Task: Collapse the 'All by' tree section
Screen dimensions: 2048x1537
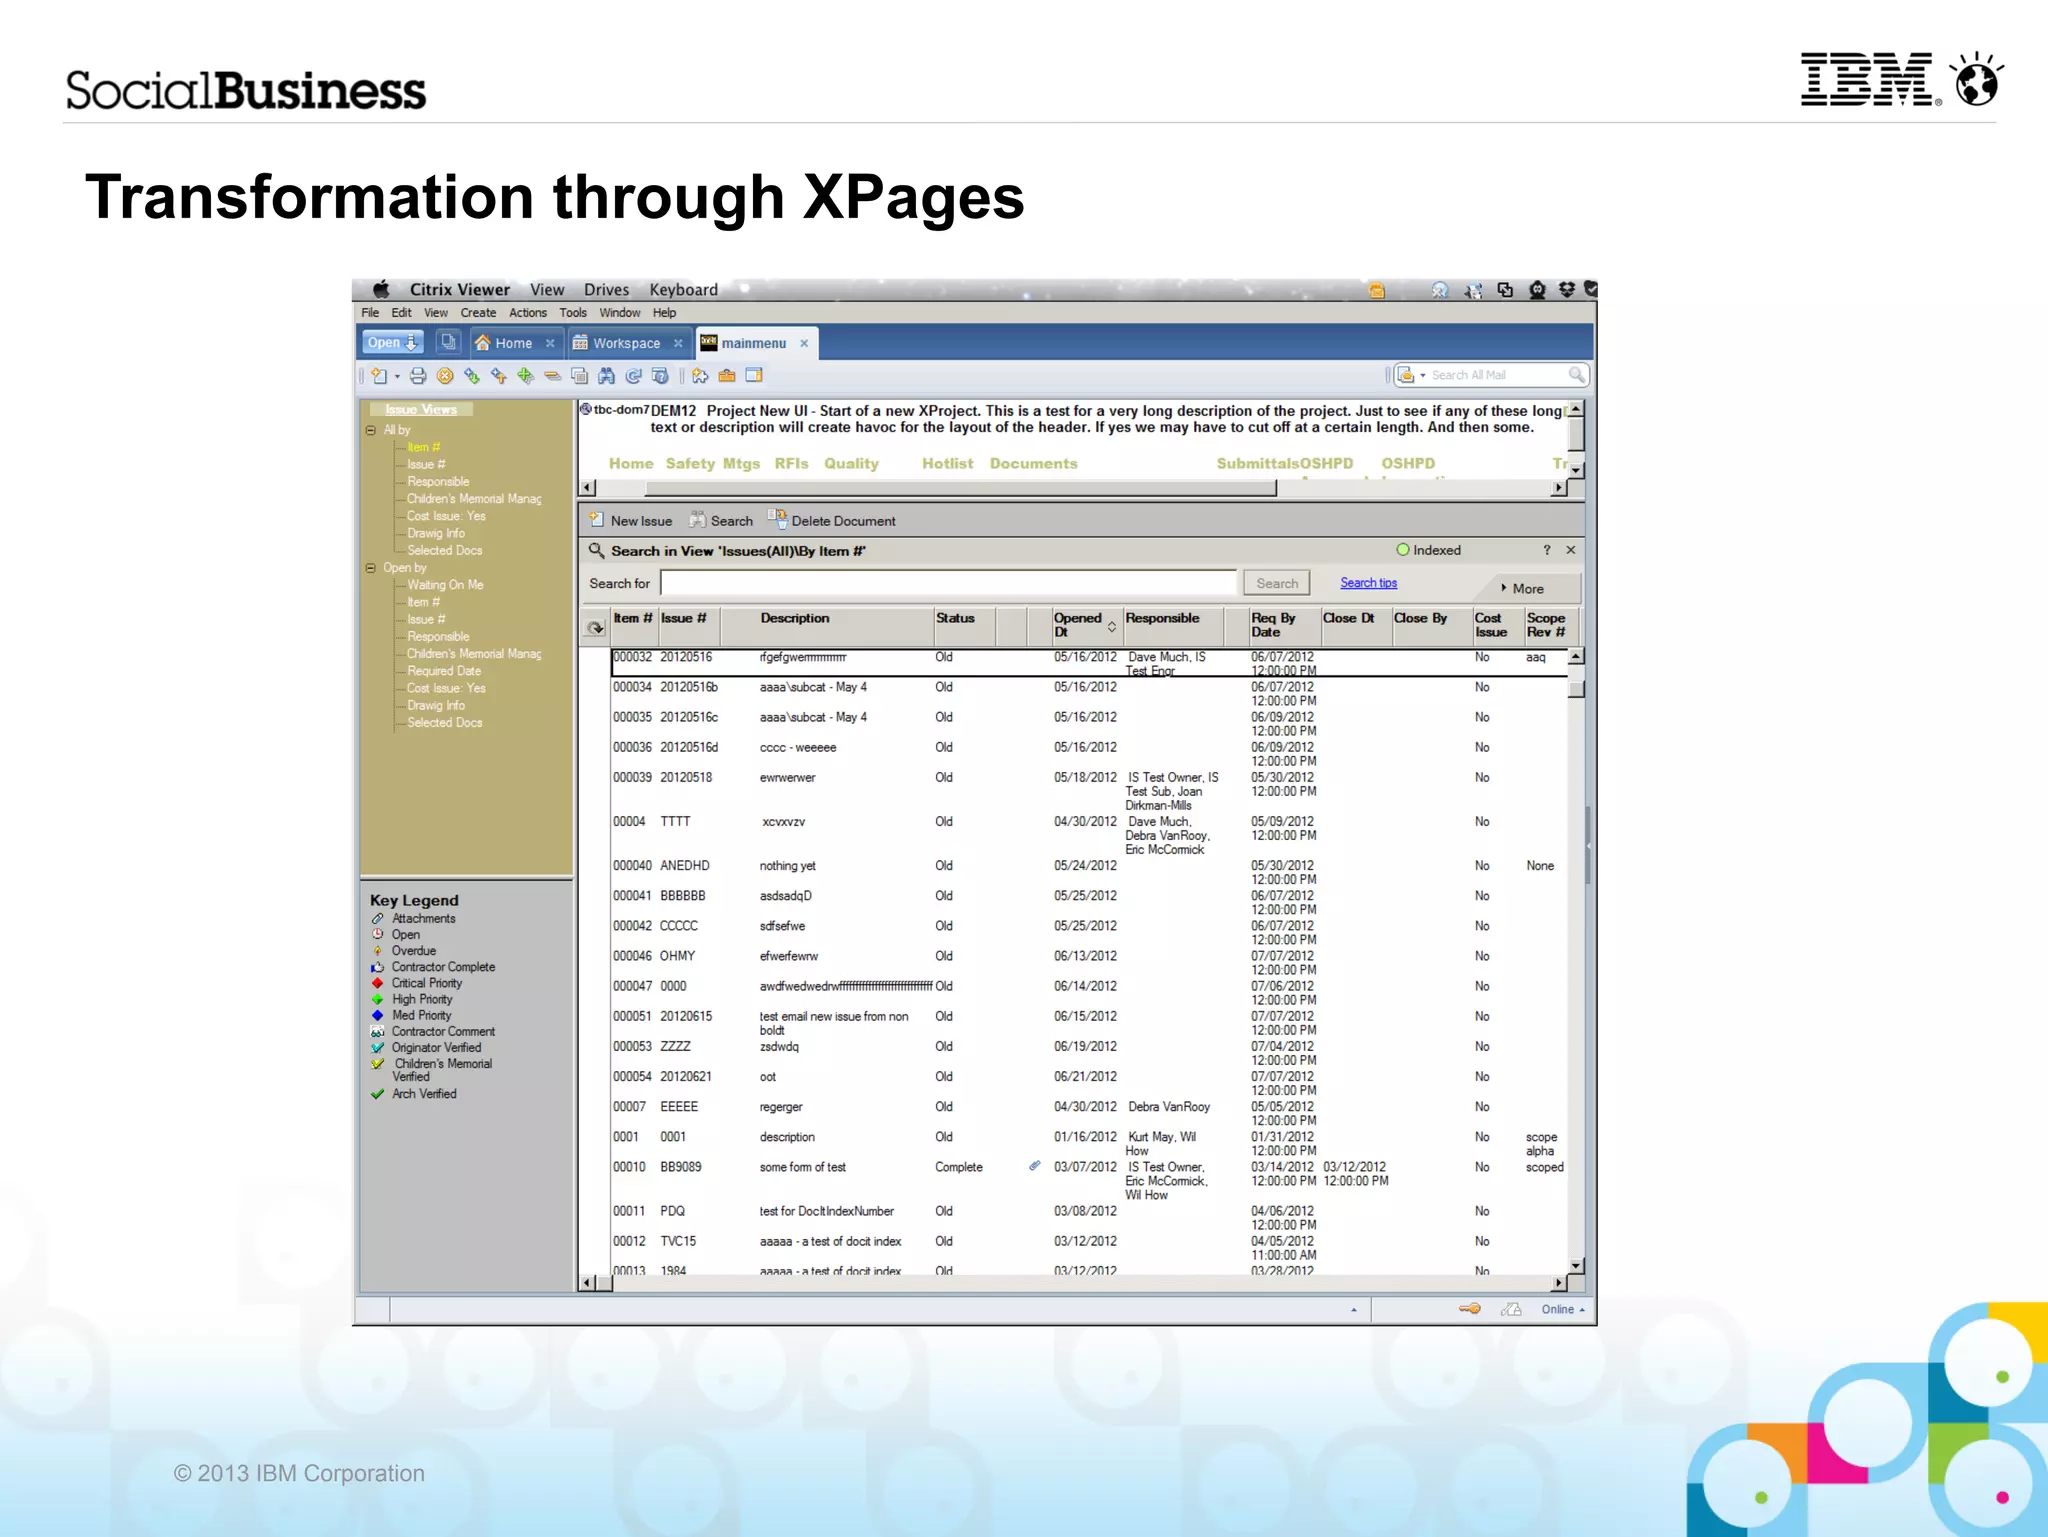Action: [371, 430]
